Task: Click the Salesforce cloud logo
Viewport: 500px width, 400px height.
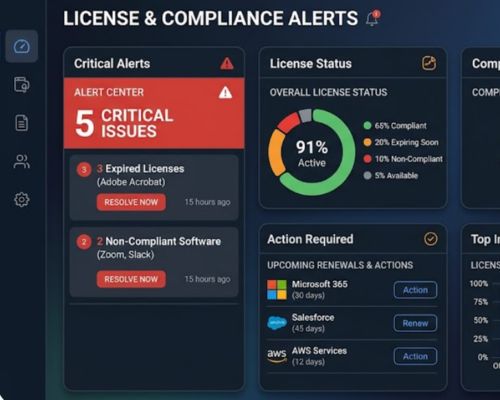Action: (x=277, y=323)
